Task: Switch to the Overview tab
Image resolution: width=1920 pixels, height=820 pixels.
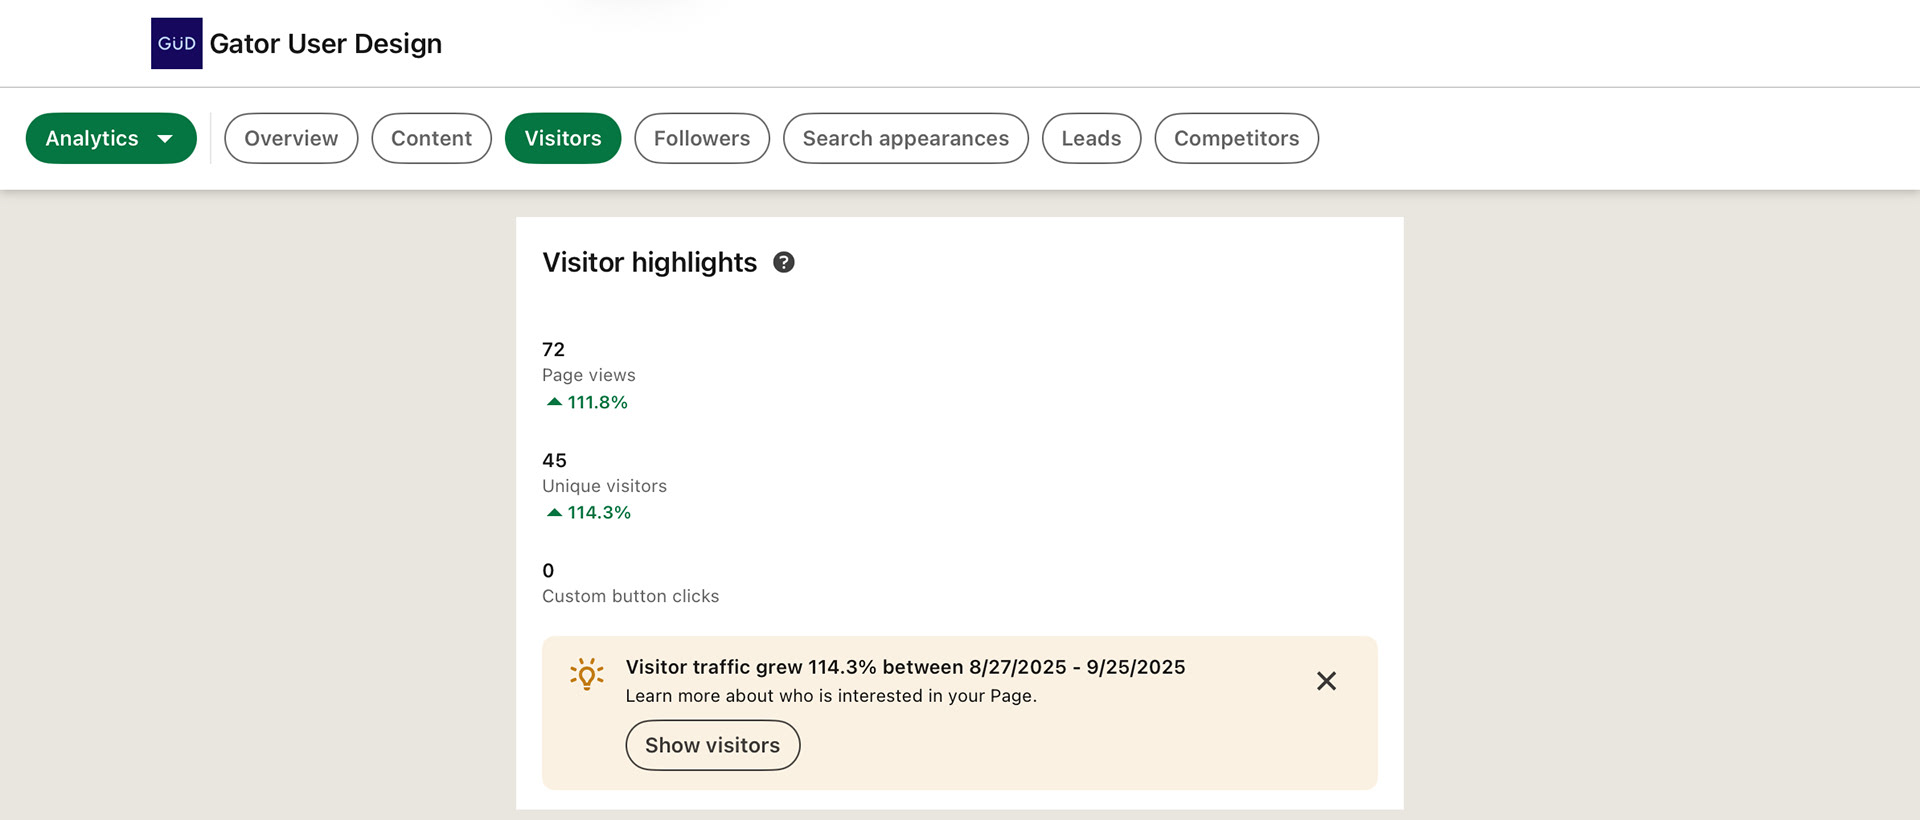Action: pos(291,138)
